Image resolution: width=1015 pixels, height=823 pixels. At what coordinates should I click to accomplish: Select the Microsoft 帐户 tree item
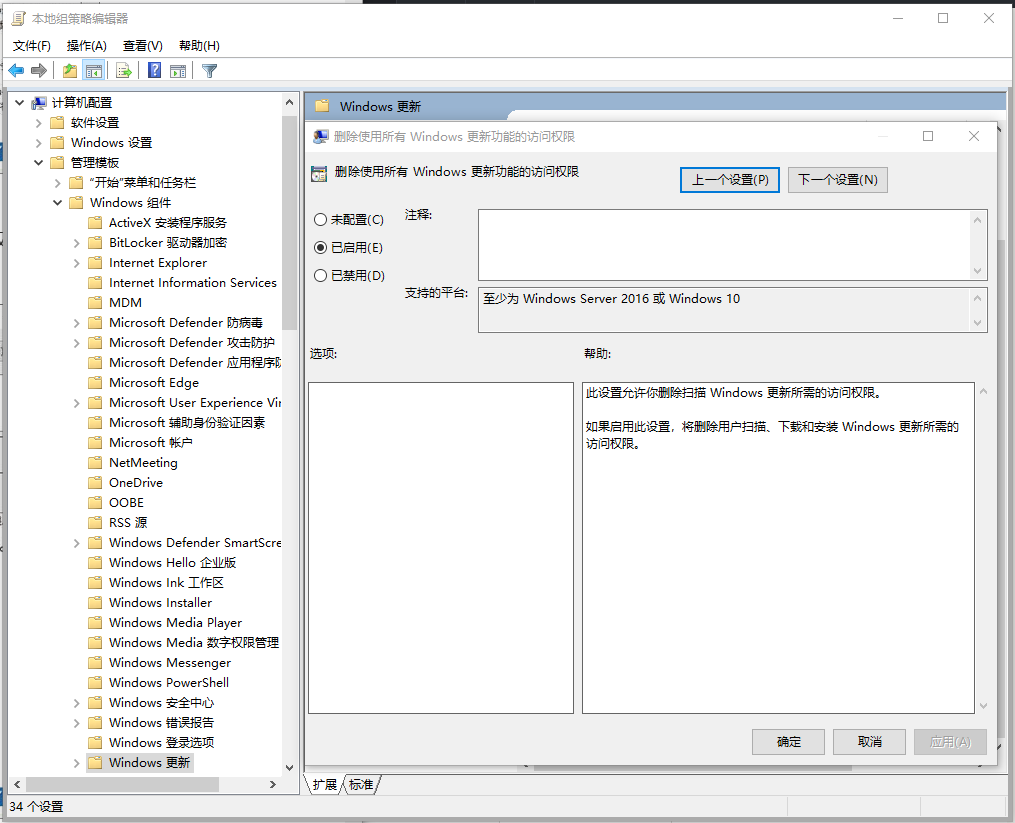151,443
